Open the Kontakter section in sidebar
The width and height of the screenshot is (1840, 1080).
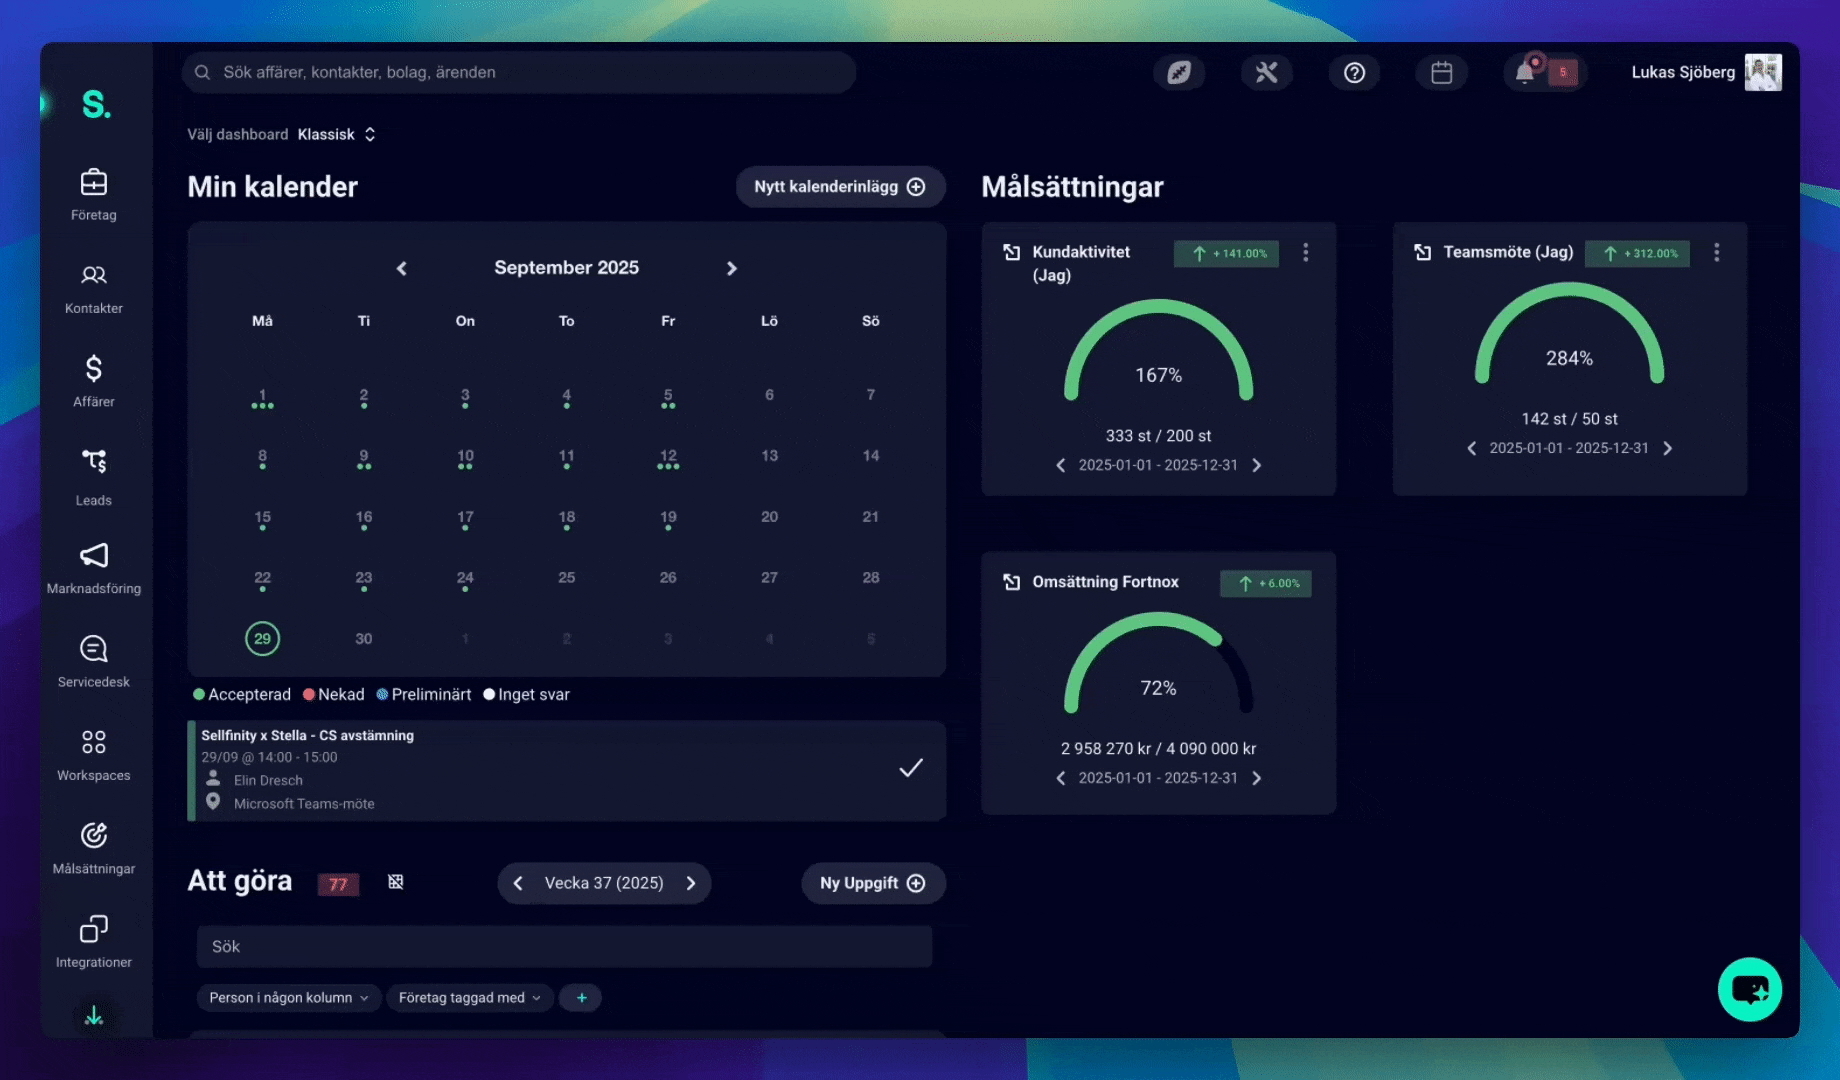coord(94,289)
